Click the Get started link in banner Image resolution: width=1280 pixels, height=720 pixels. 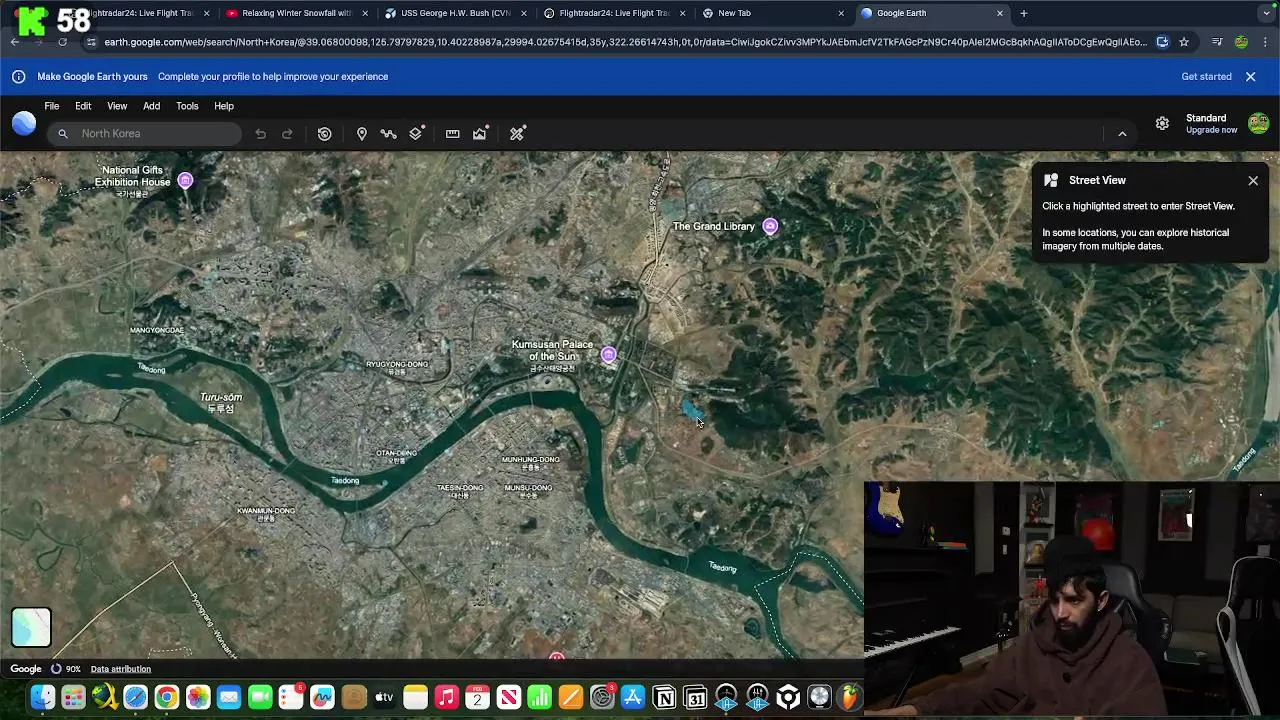(x=1206, y=77)
